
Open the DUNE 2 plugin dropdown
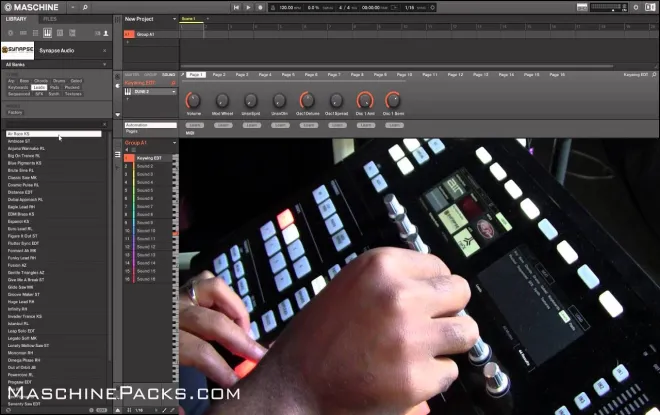(x=173, y=92)
